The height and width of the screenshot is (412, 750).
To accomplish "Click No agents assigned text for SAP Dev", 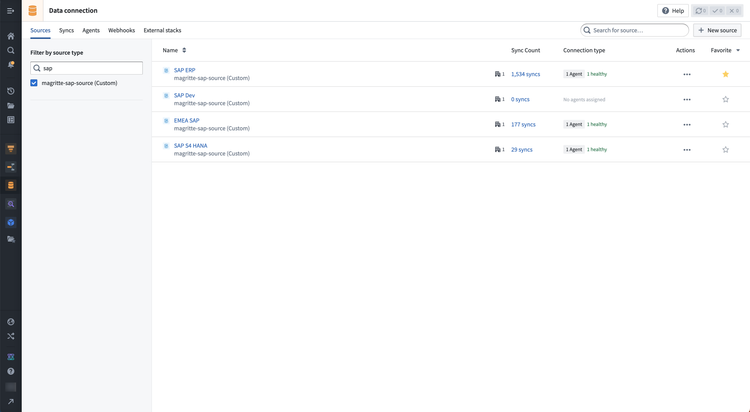I will 584,100.
